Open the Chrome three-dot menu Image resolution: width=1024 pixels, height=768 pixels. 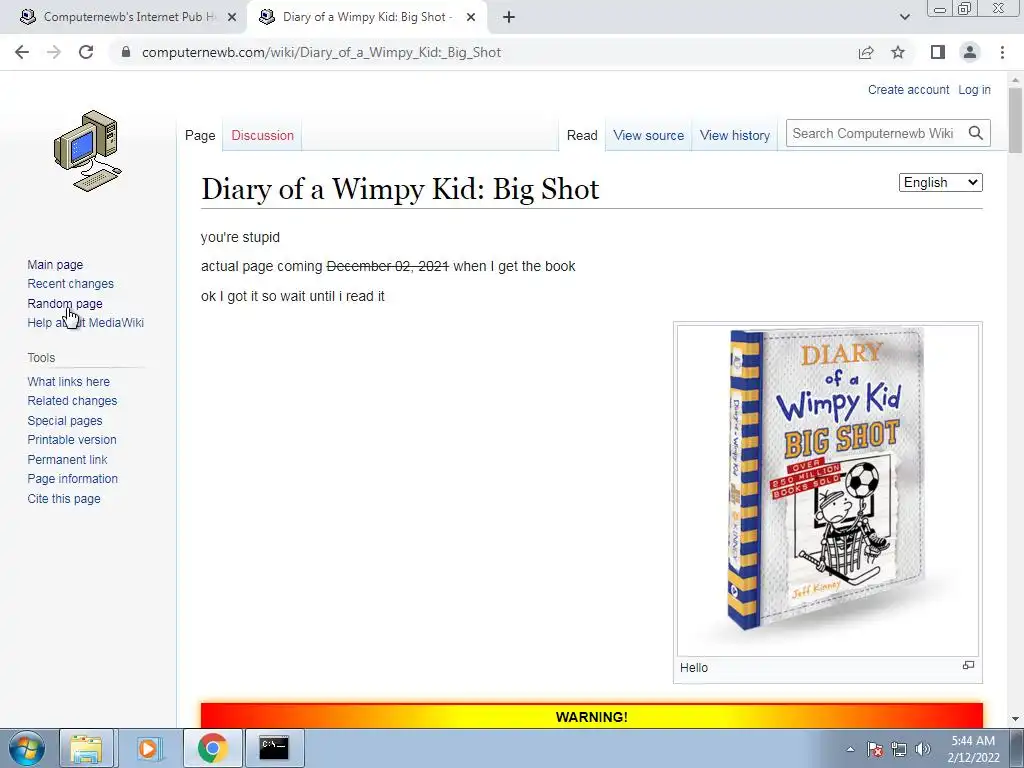point(1002,52)
